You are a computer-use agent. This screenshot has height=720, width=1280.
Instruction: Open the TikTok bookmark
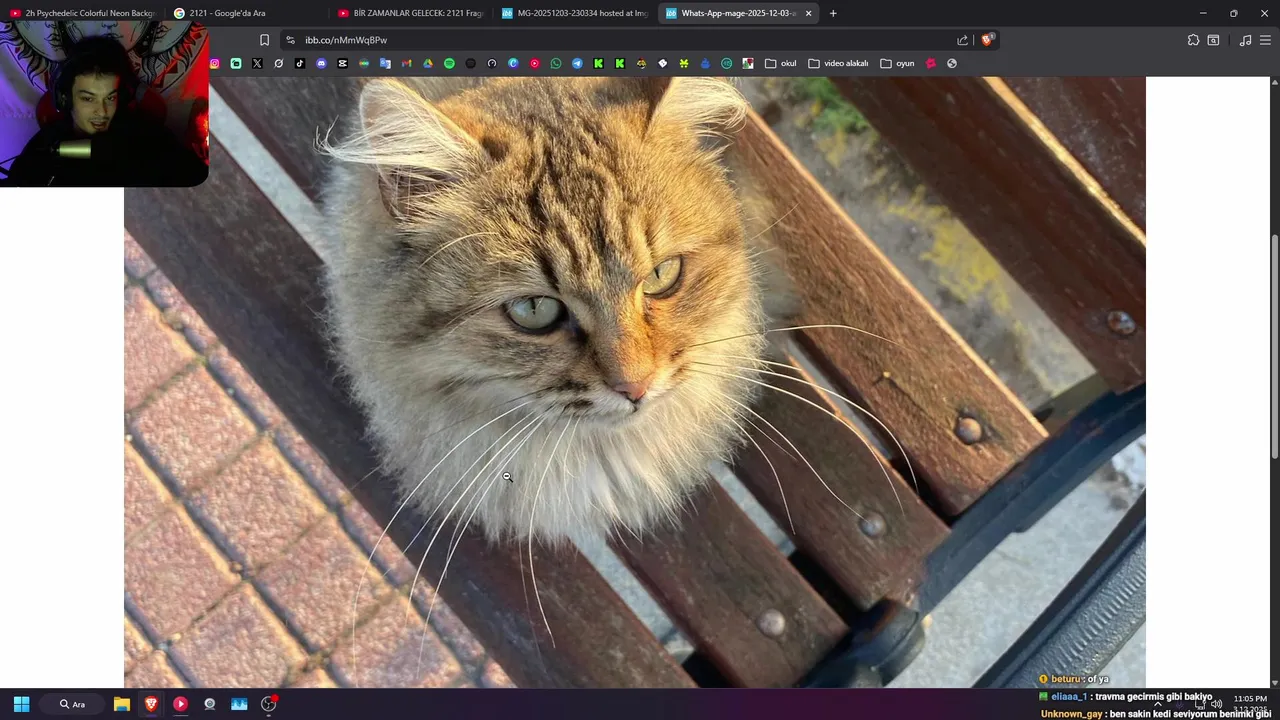300,63
